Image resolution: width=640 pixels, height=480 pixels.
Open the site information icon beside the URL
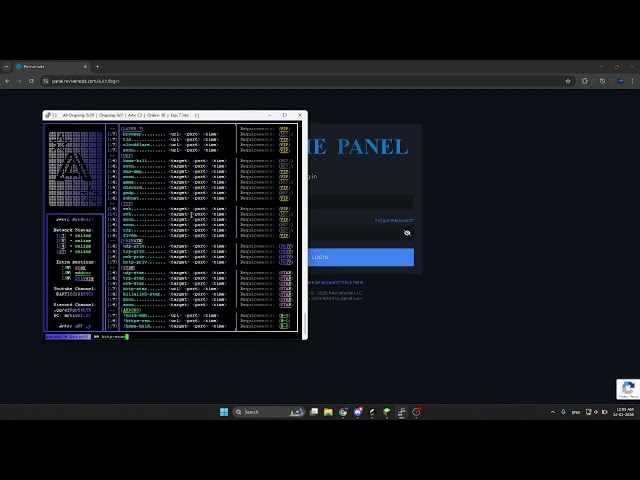[46, 81]
